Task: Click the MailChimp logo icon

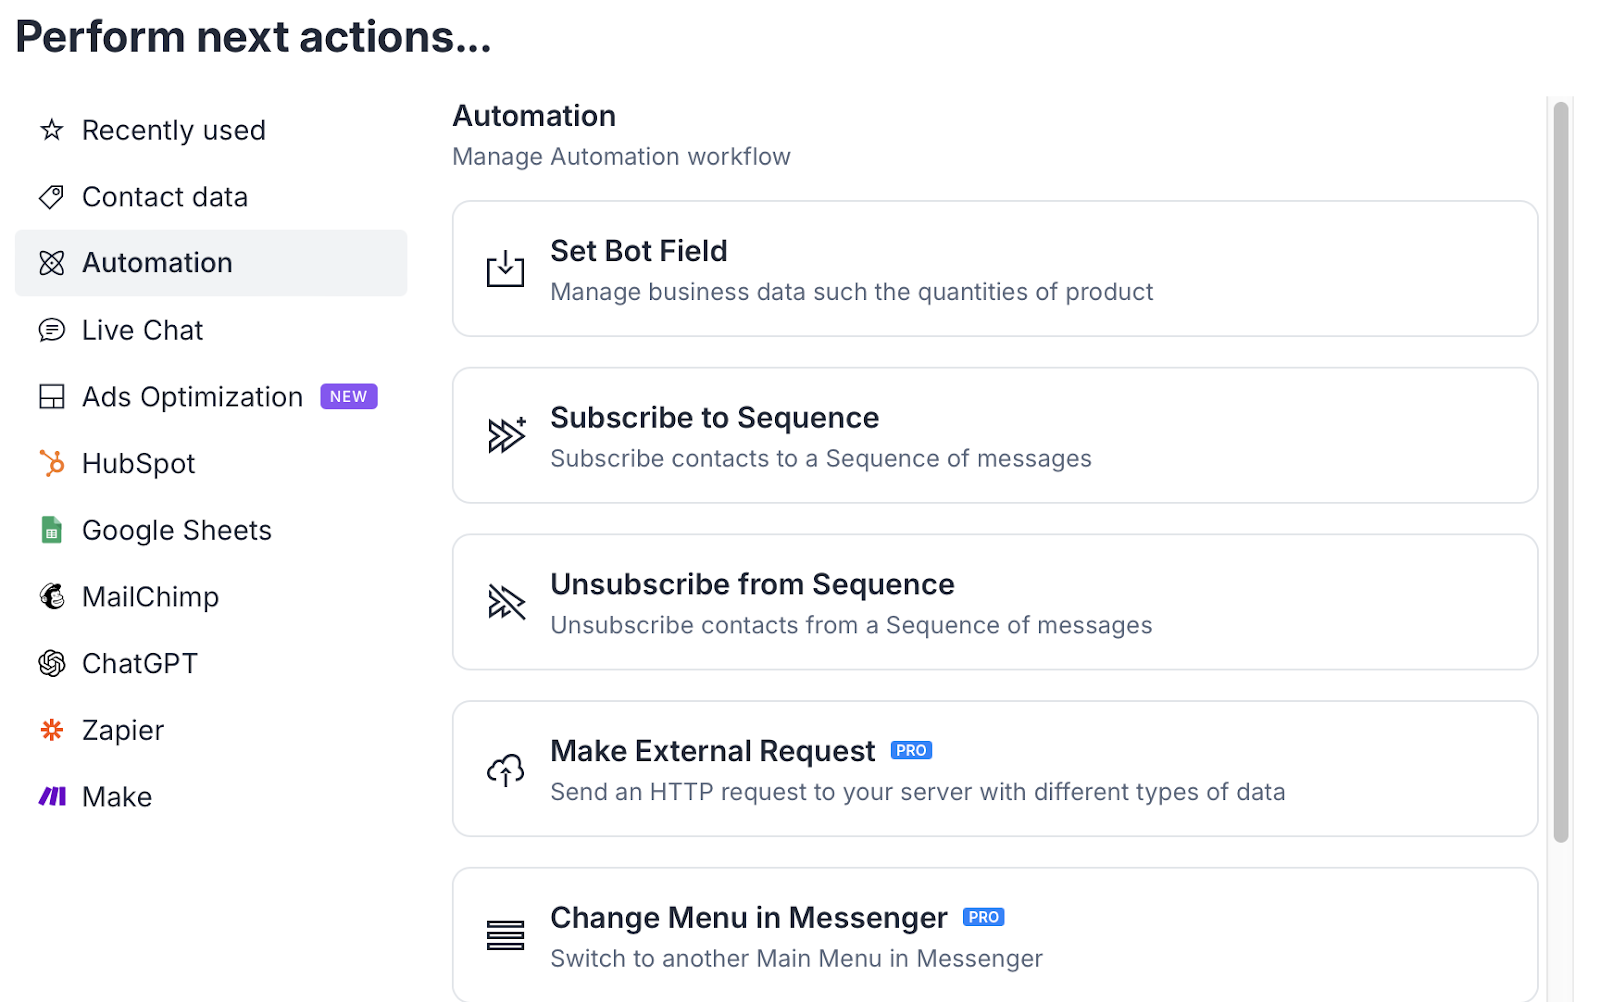Action: [x=52, y=597]
